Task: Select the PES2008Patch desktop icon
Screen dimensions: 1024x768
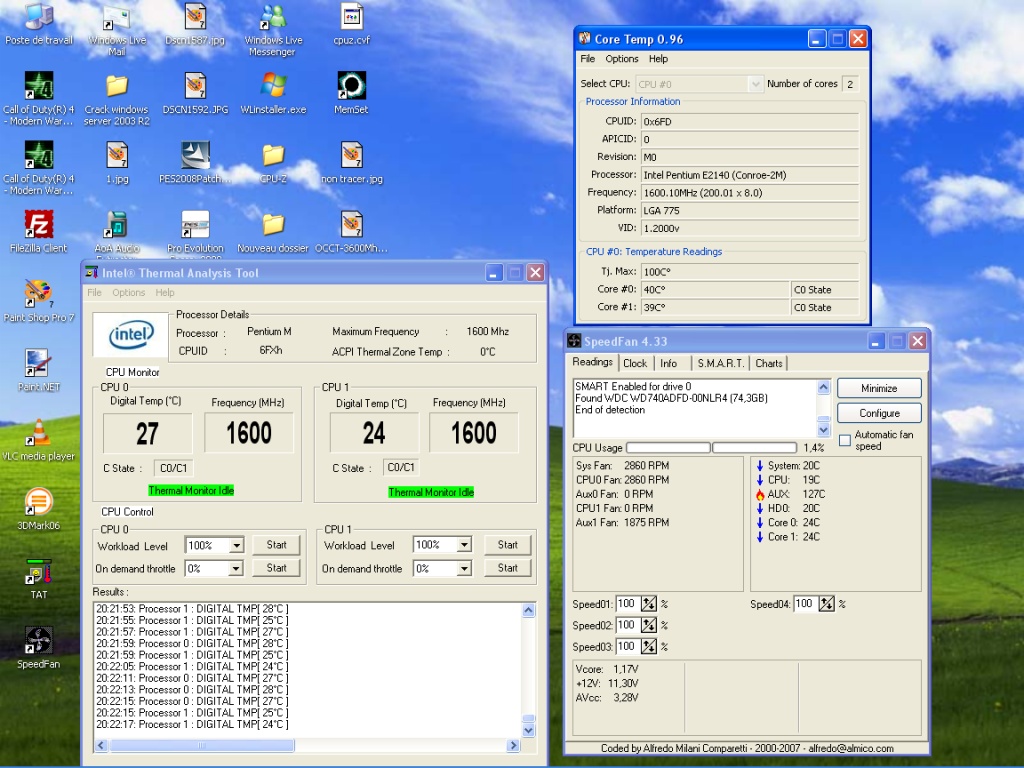Action: click(x=195, y=163)
